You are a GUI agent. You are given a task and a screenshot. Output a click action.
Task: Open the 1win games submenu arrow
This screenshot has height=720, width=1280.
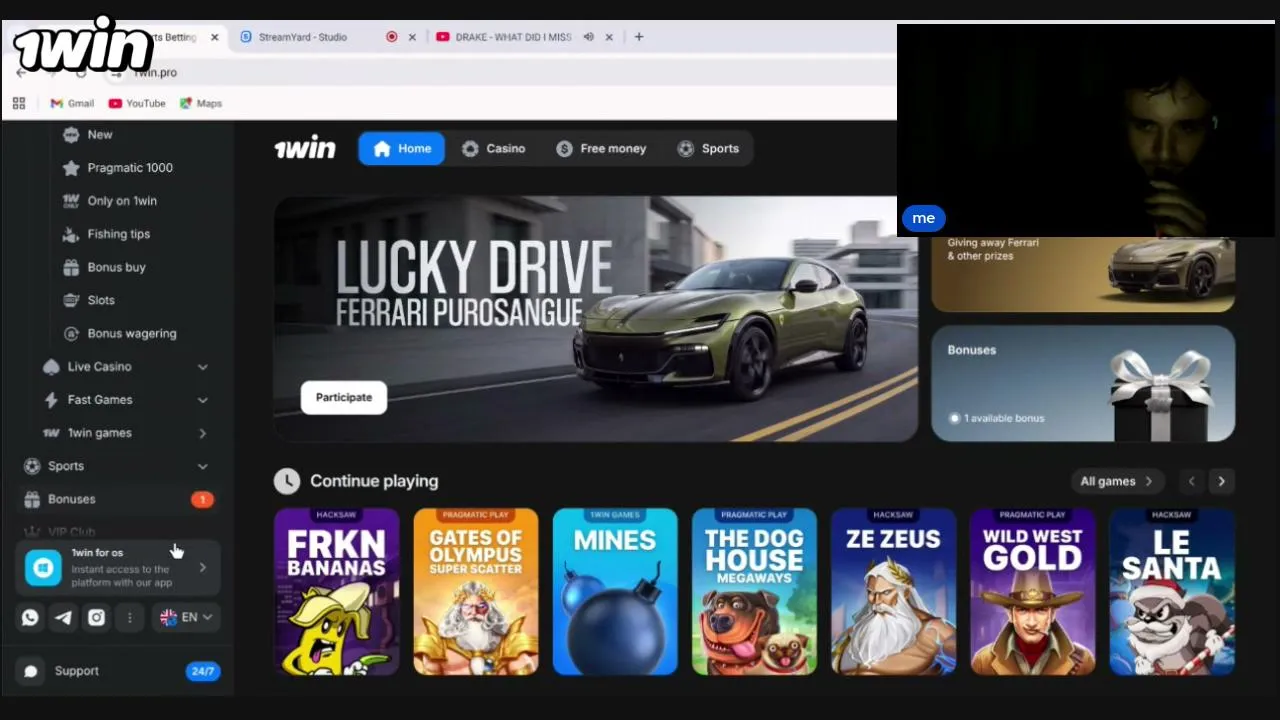tap(203, 433)
